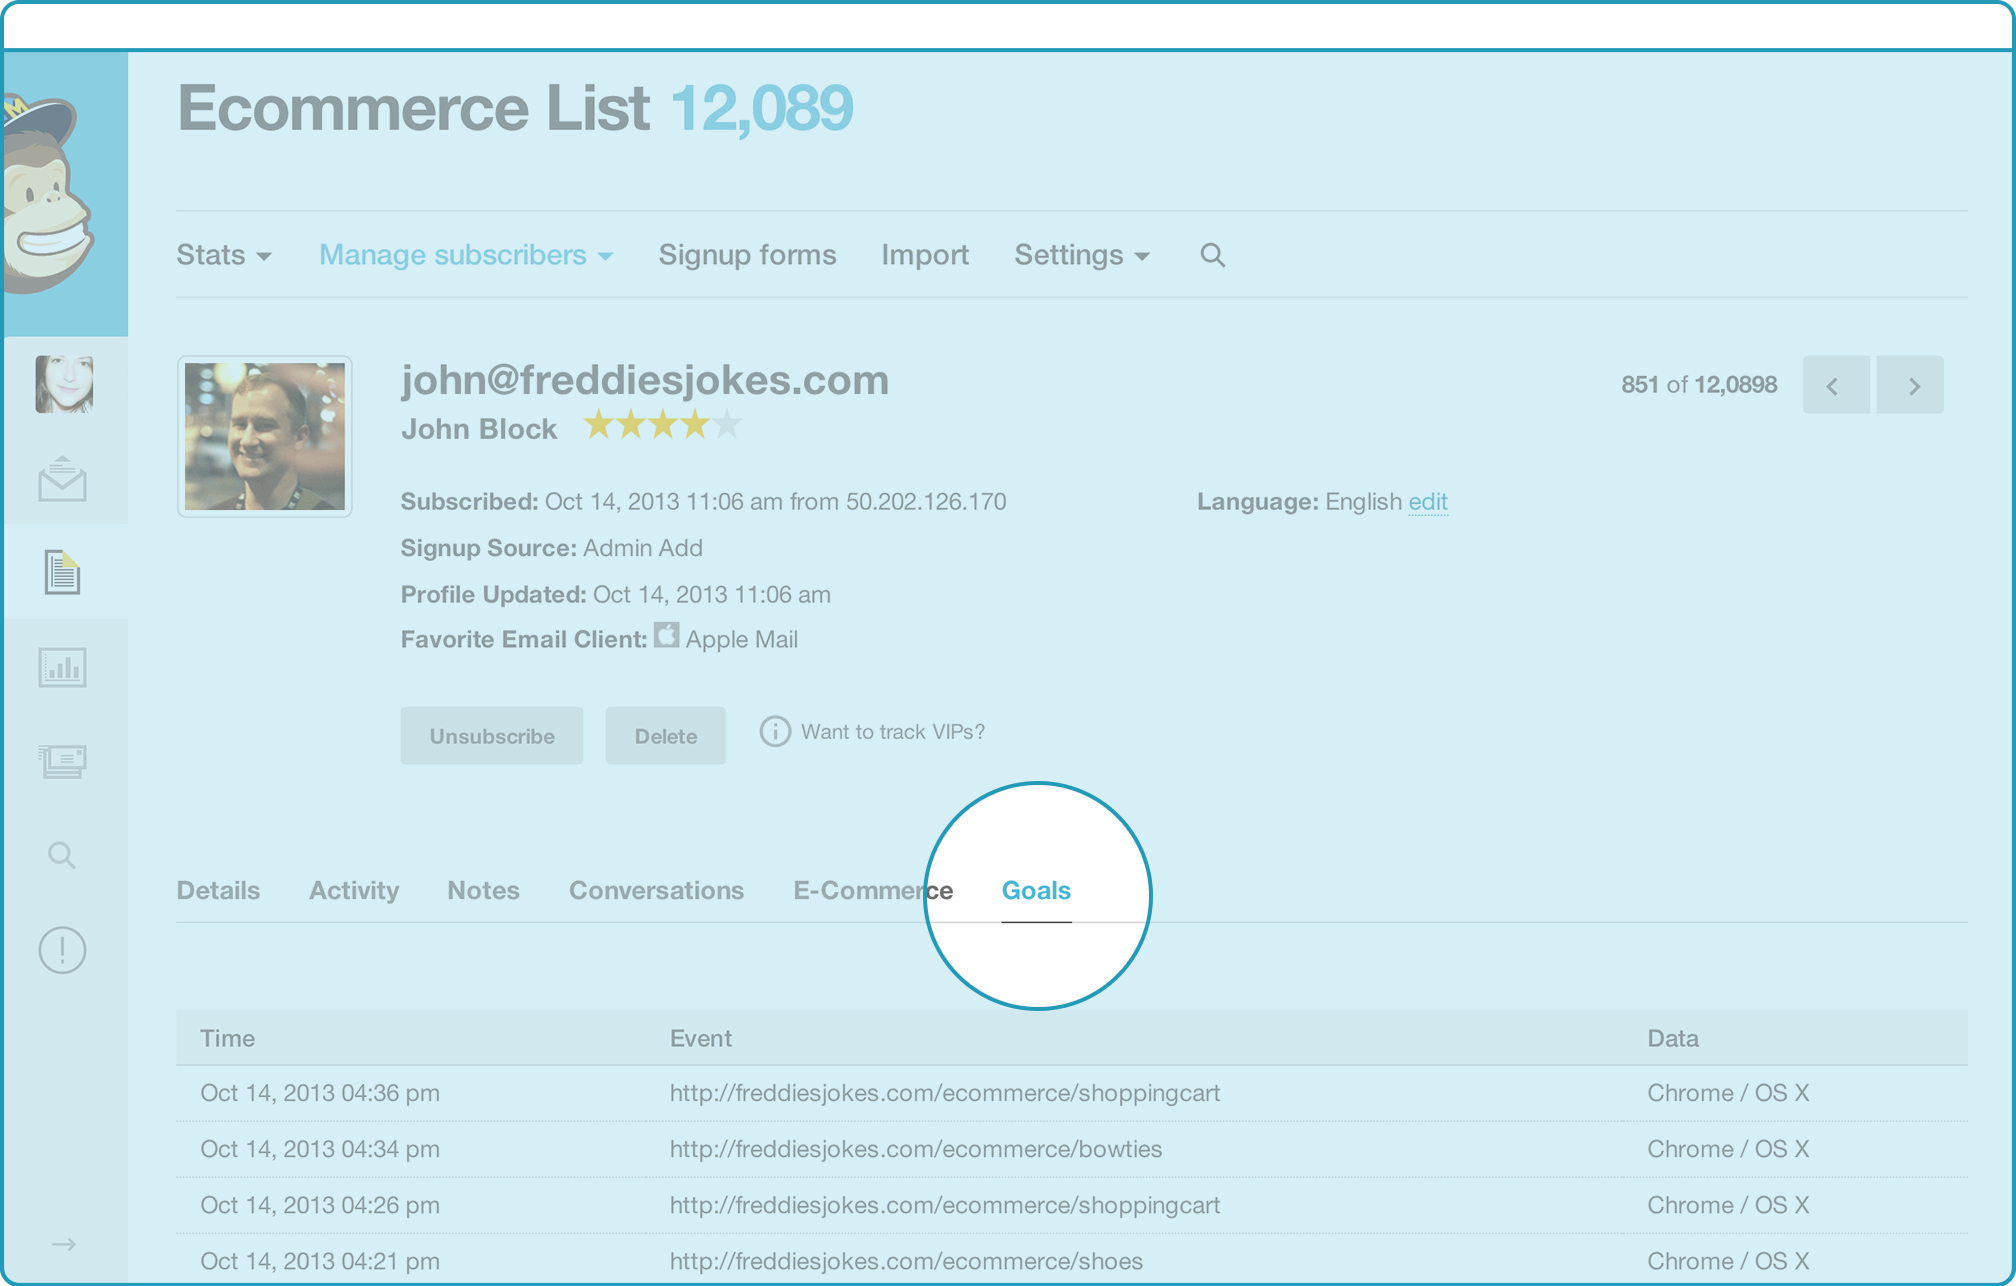Click the autoresponders stacked cards icon
The height and width of the screenshot is (1286, 2016).
click(62, 761)
